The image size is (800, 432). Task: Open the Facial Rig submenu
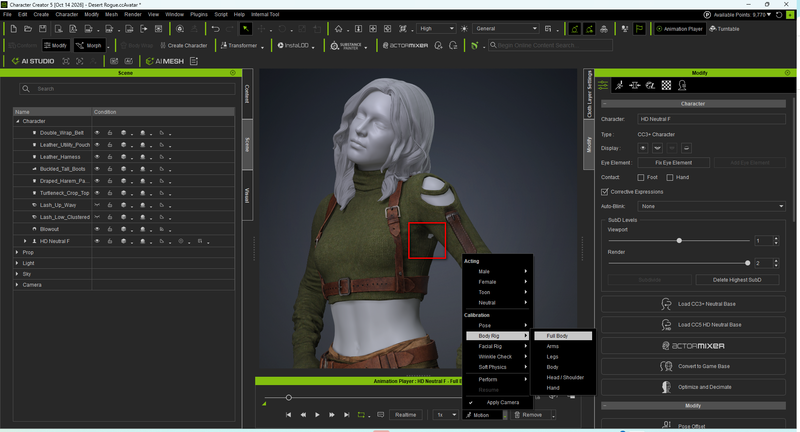click(x=497, y=346)
